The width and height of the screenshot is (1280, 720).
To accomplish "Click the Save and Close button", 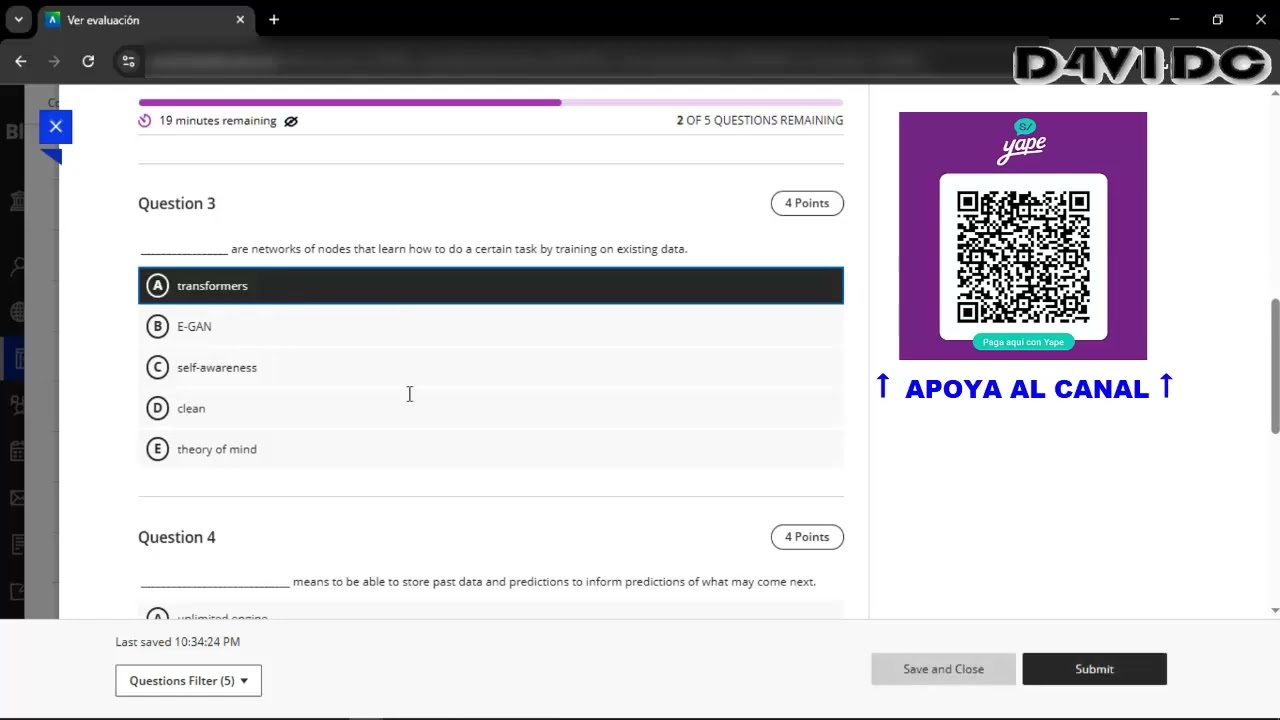I will pos(943,669).
